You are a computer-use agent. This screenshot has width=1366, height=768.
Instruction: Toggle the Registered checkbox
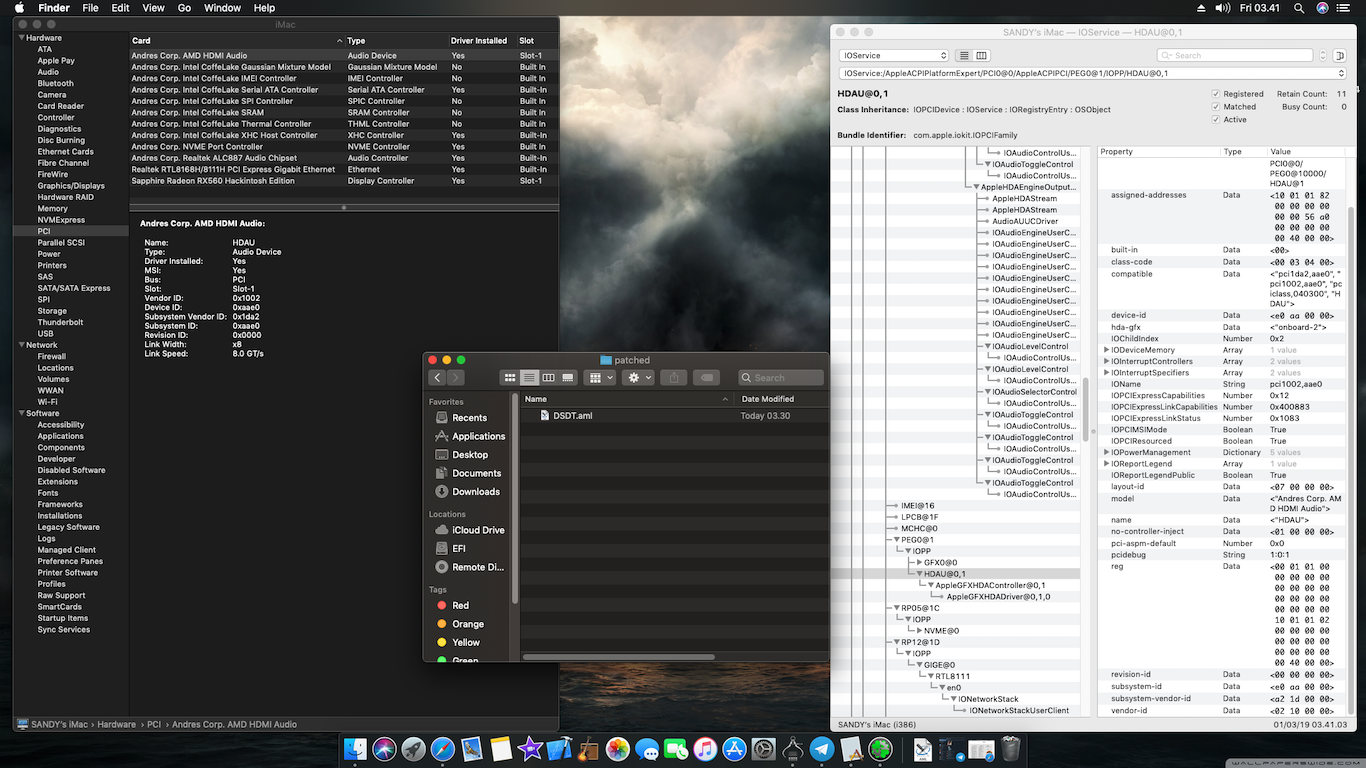coord(1216,94)
